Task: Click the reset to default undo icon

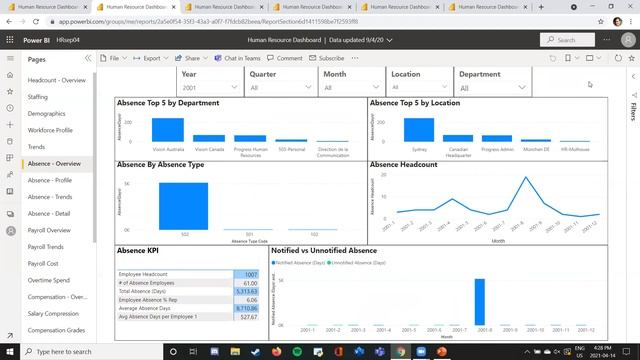Action: [552, 58]
